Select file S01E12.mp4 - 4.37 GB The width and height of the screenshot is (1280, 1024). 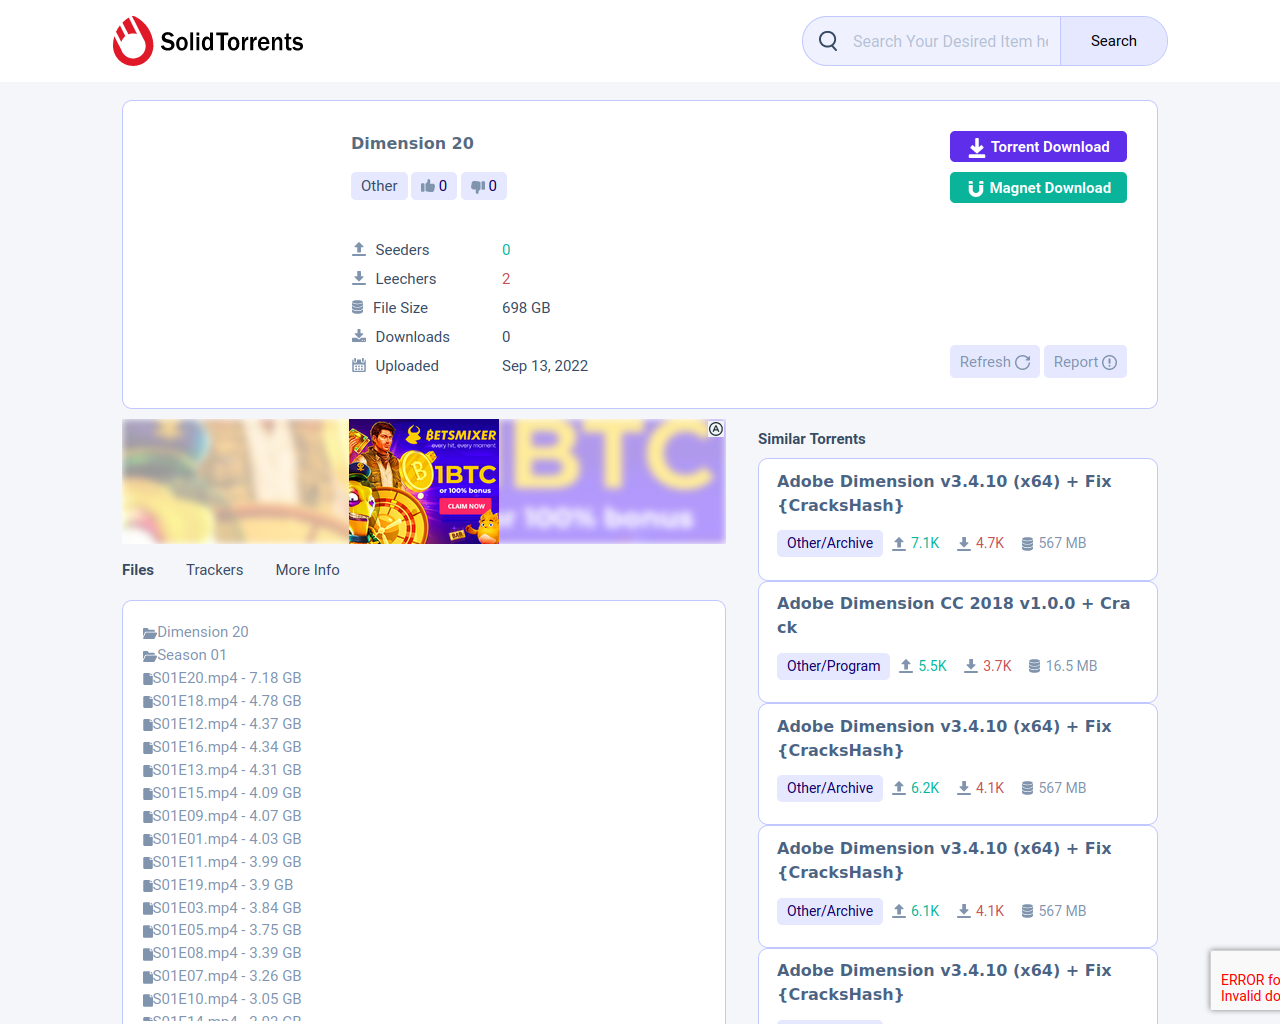pos(227,724)
